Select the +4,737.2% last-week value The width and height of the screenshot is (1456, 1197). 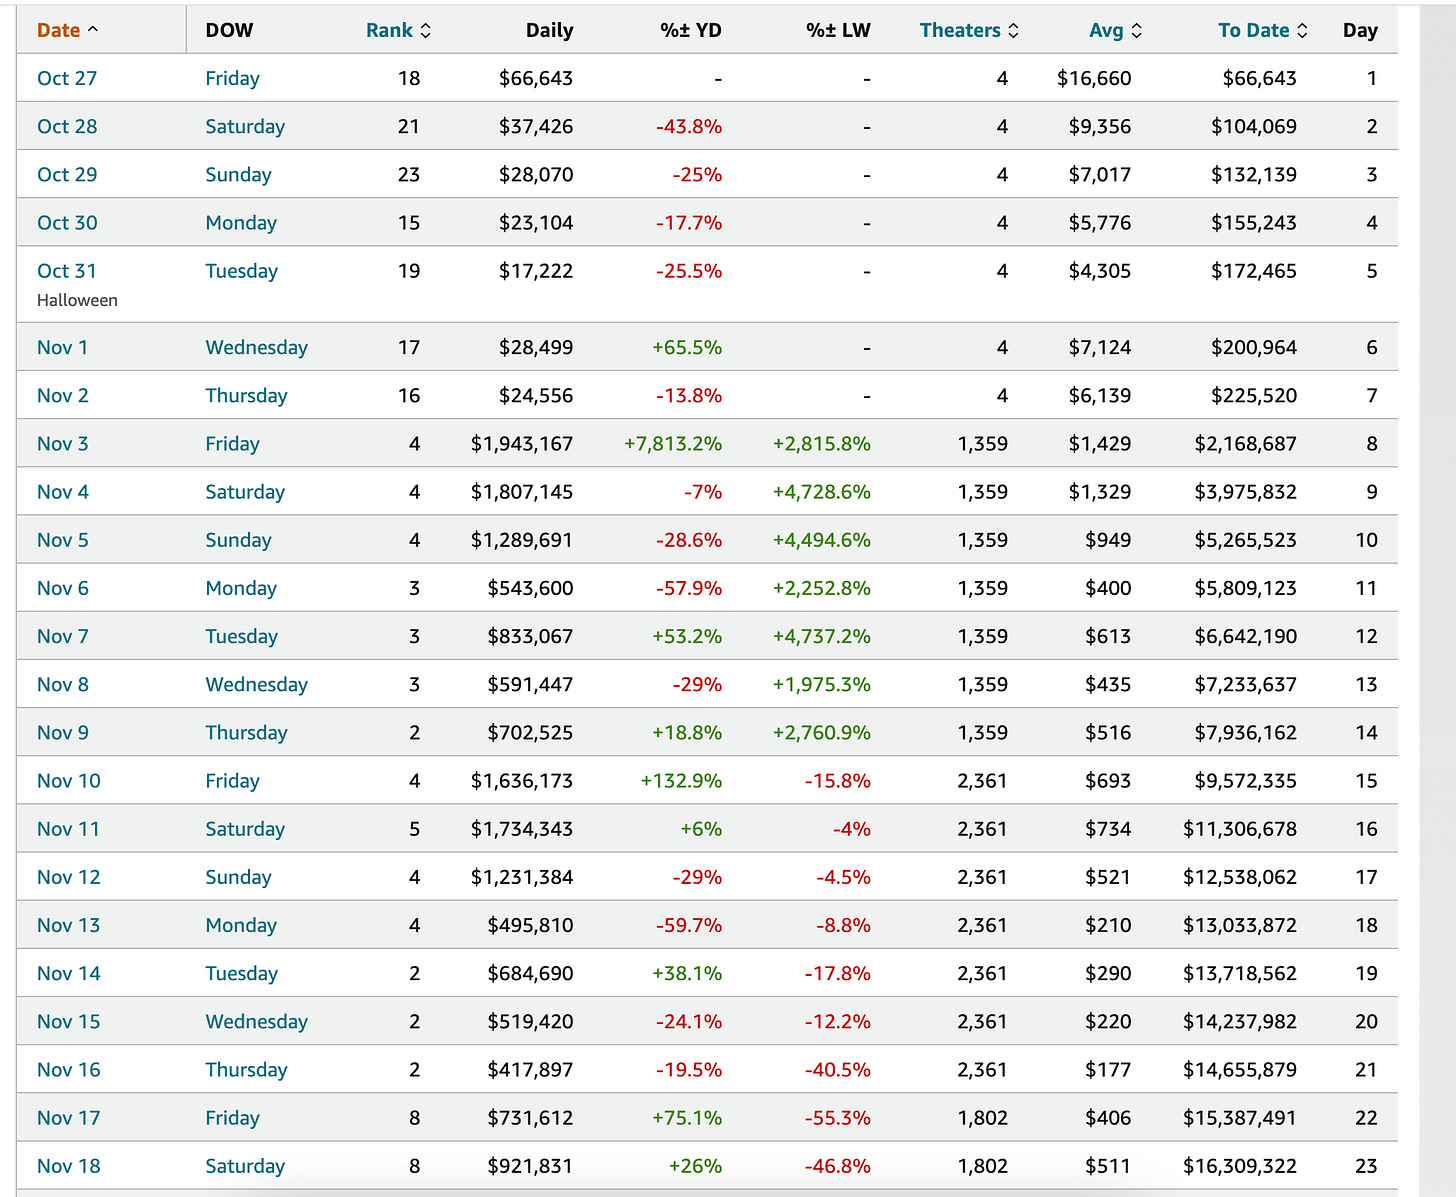[821, 636]
